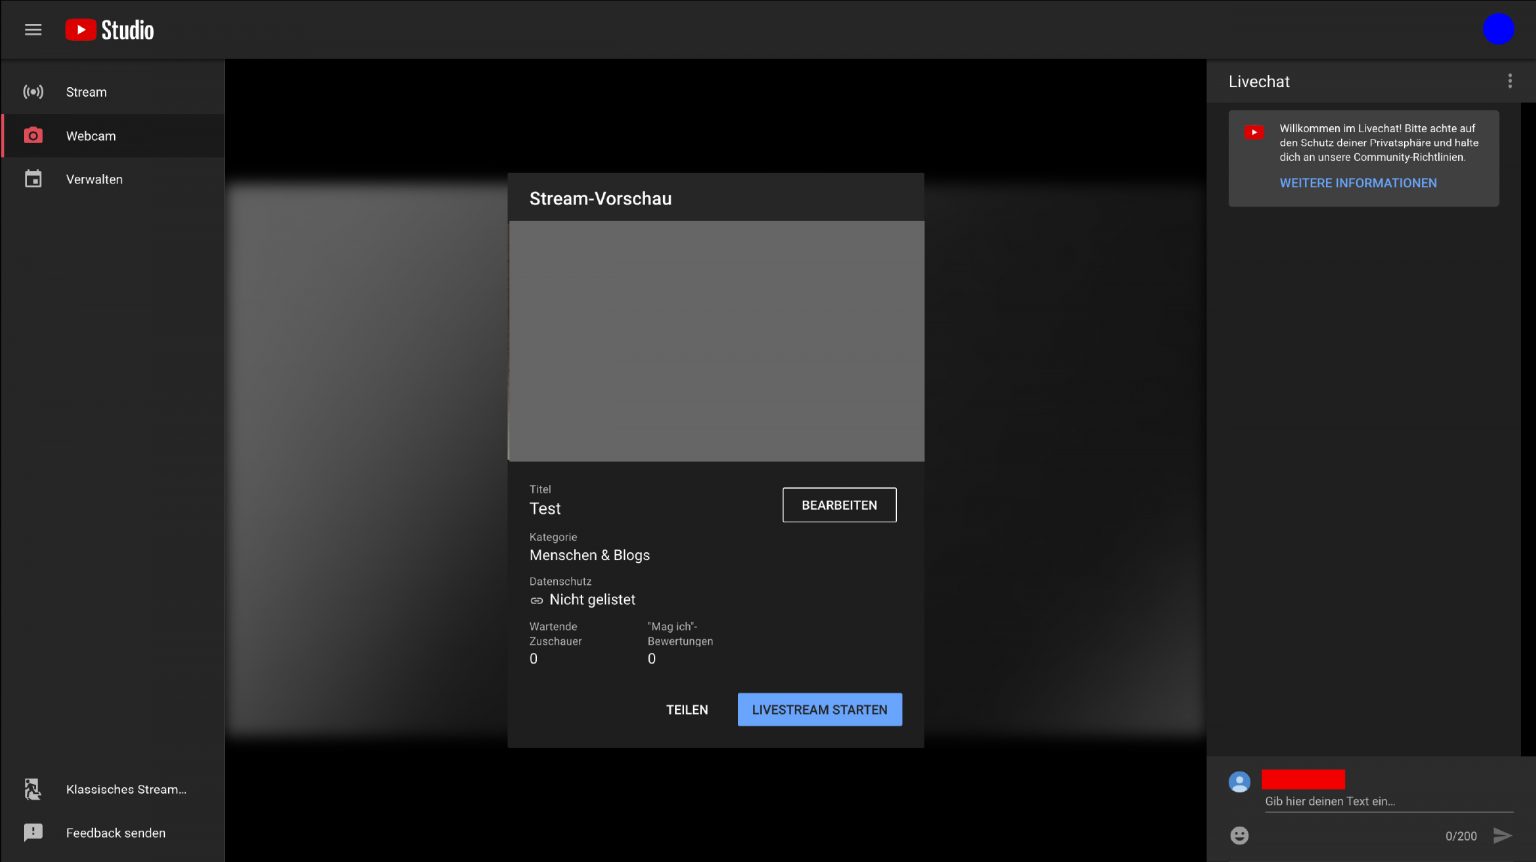
Task: Open Livechat three-dot options menu
Action: coord(1510,81)
